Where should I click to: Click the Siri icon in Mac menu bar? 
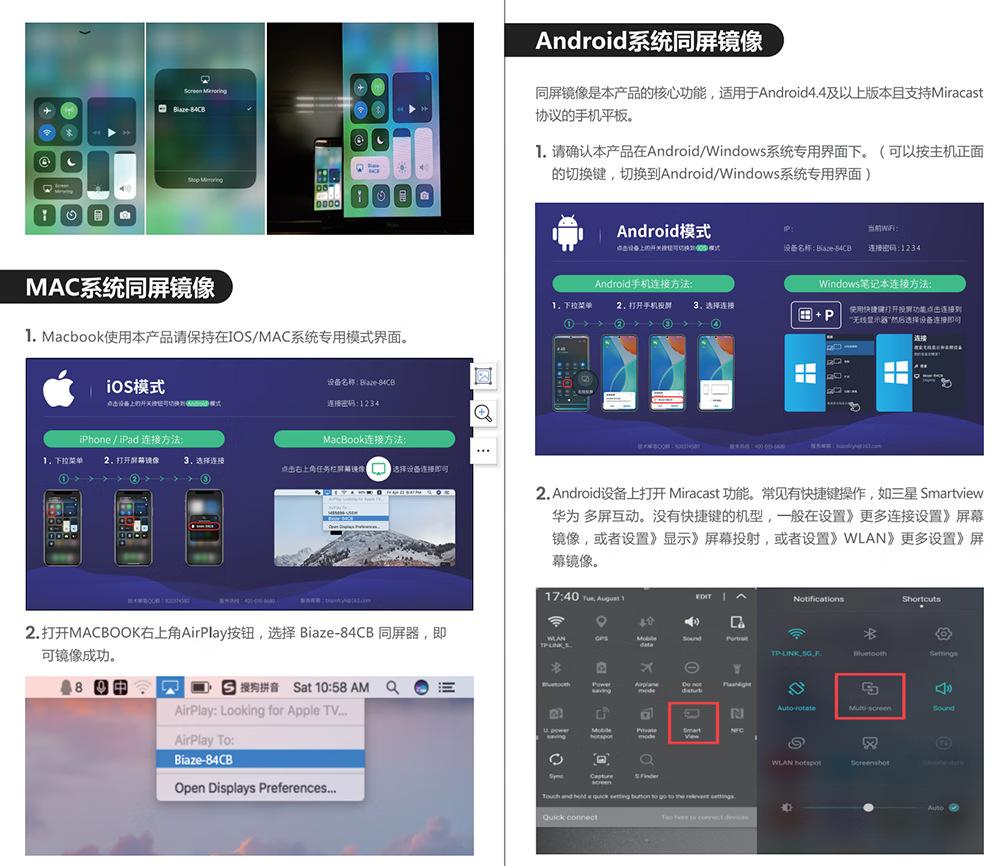421,688
